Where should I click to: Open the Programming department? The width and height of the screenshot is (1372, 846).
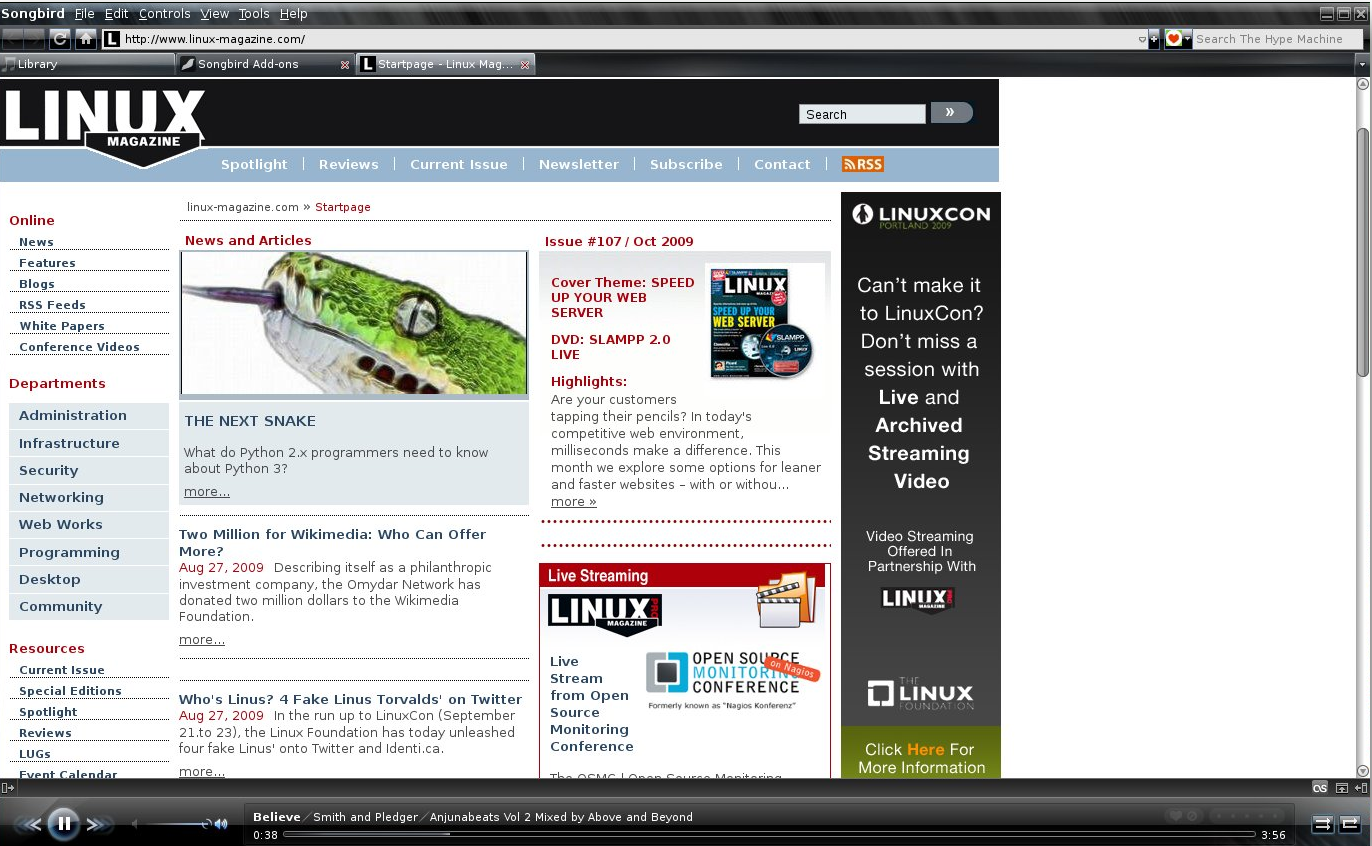pos(89,553)
